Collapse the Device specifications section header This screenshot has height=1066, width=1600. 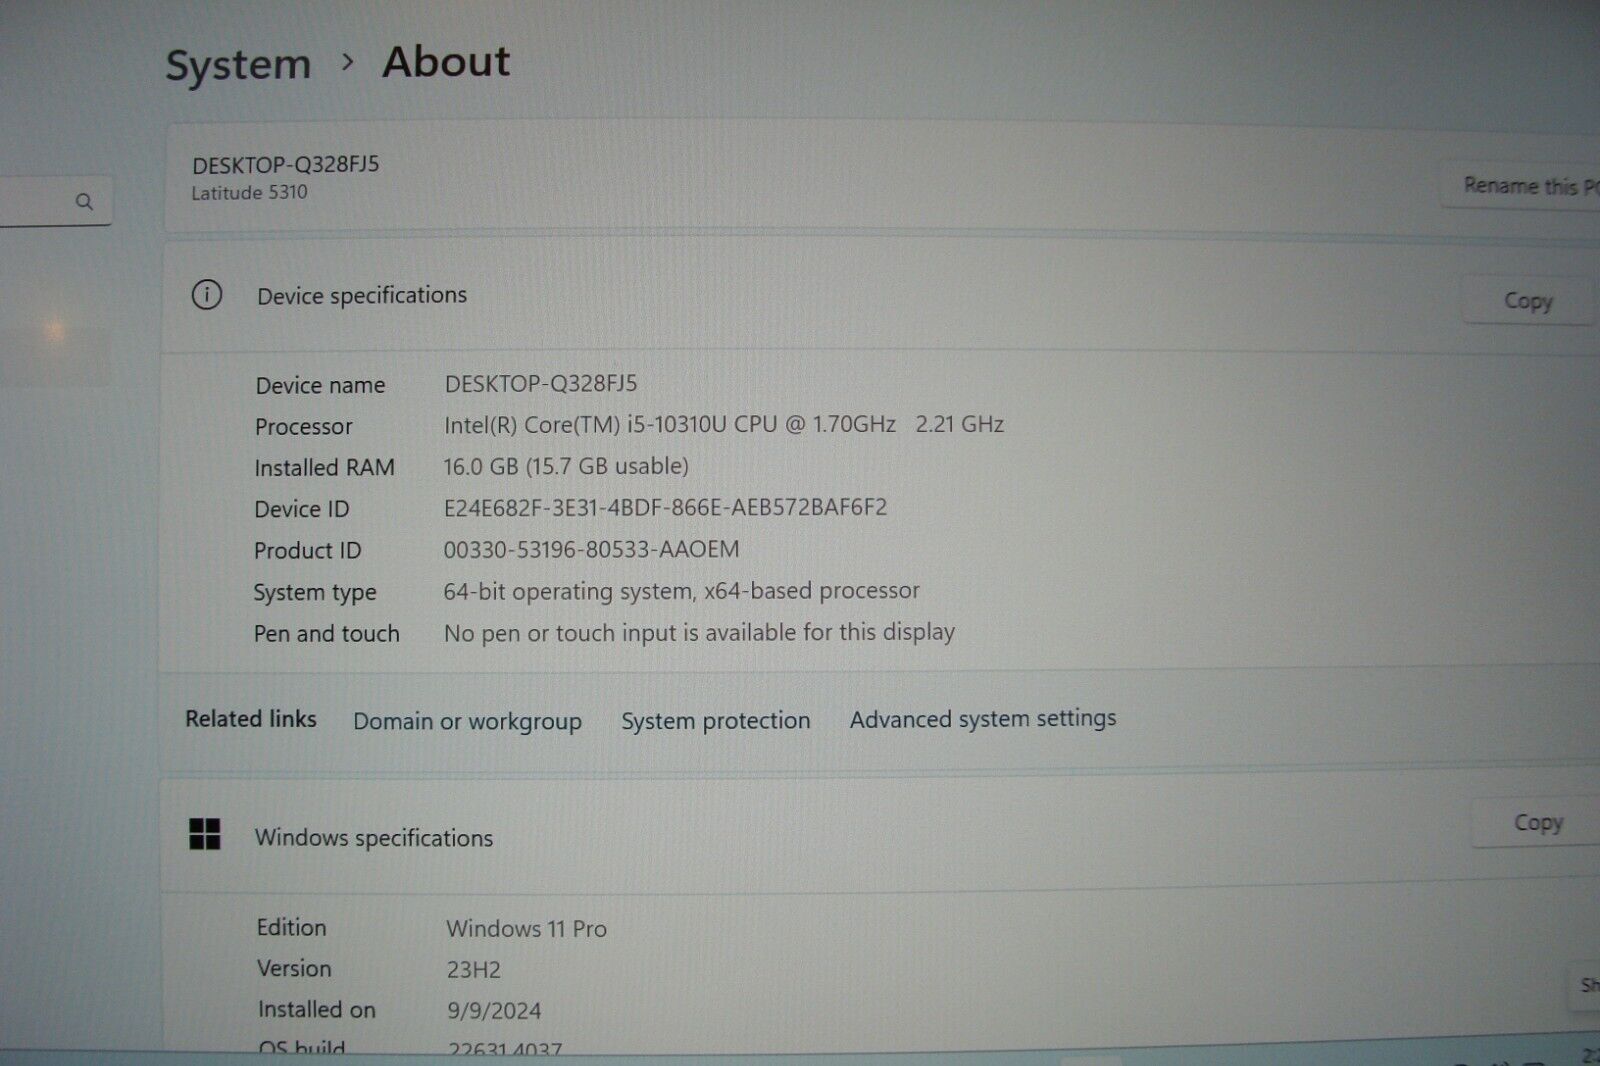(880, 296)
